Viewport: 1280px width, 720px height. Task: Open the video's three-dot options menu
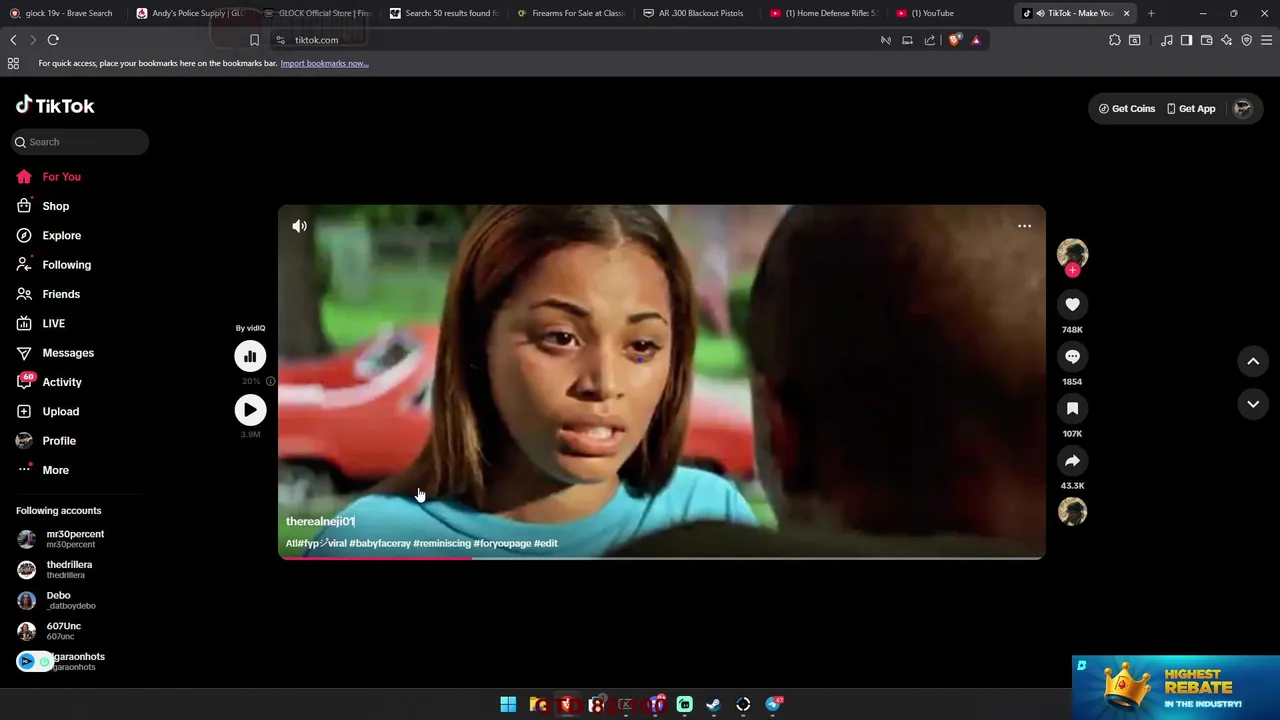pyautogui.click(x=1024, y=226)
